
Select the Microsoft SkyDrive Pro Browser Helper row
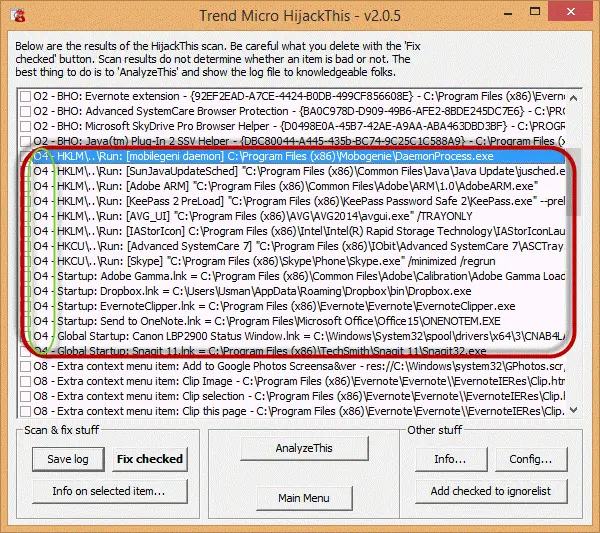pyautogui.click(x=298, y=126)
